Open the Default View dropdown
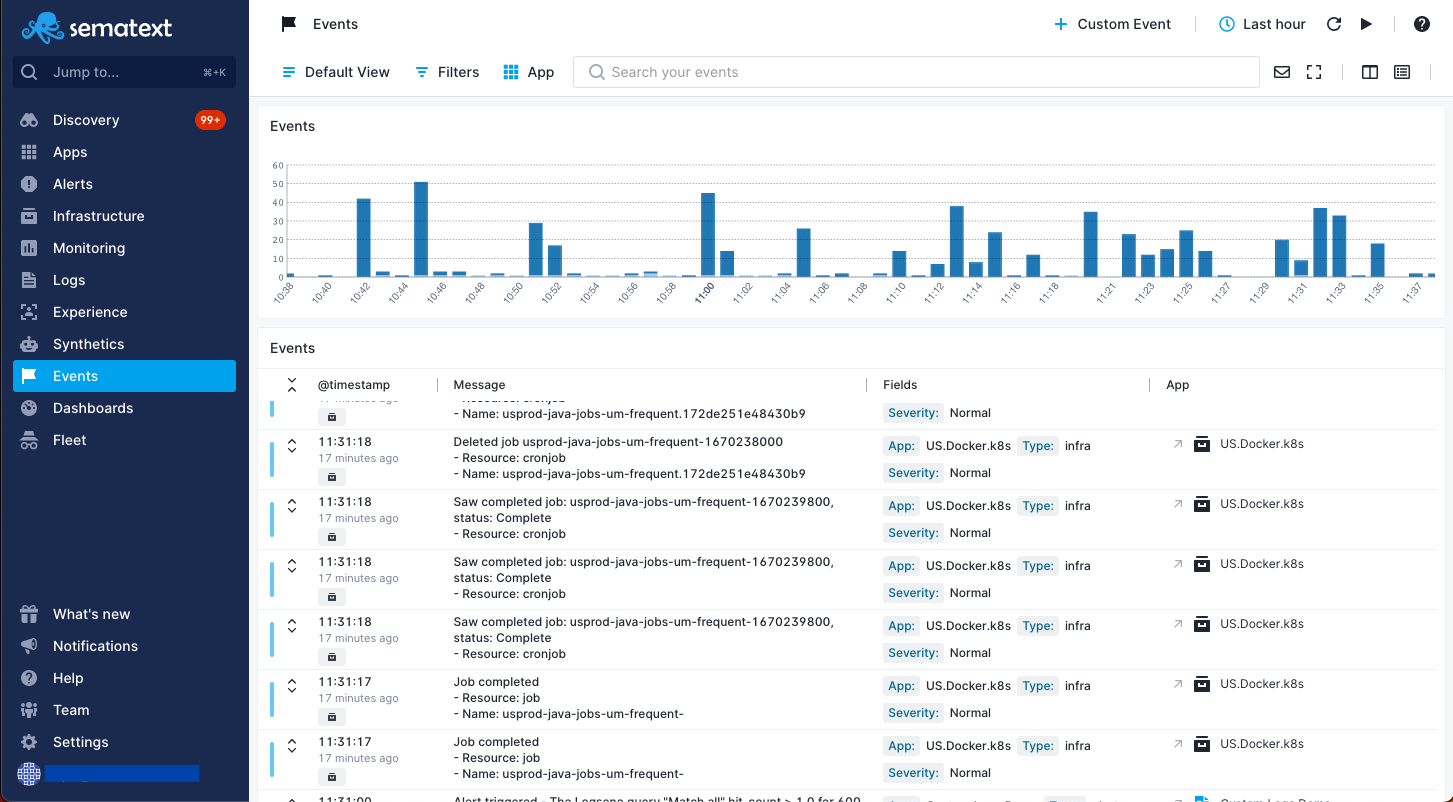The image size is (1453, 802). [x=336, y=72]
